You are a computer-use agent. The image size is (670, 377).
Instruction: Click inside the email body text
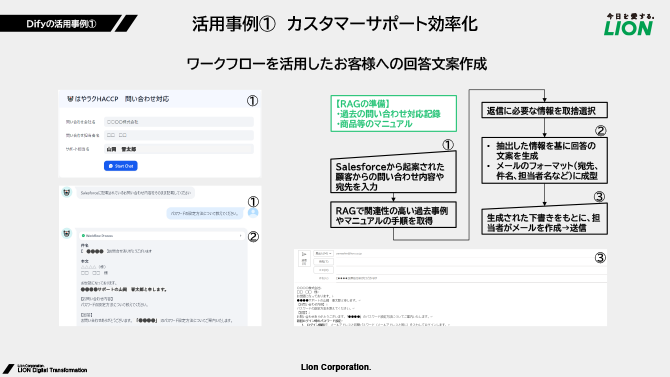450,306
